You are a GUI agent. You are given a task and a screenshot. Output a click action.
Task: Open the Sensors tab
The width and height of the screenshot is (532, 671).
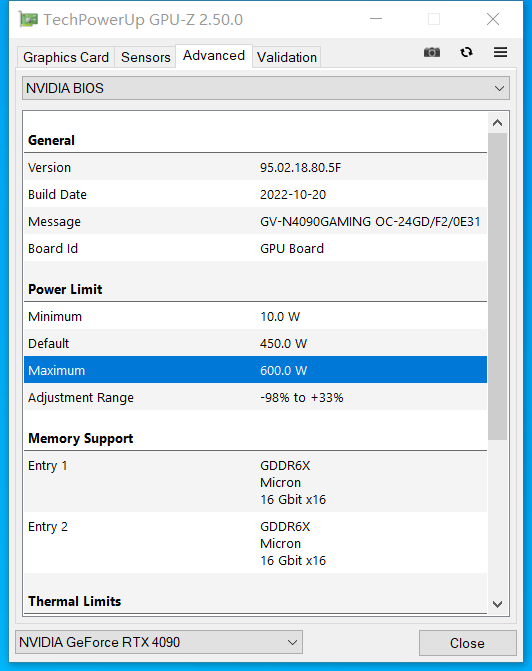coord(146,57)
